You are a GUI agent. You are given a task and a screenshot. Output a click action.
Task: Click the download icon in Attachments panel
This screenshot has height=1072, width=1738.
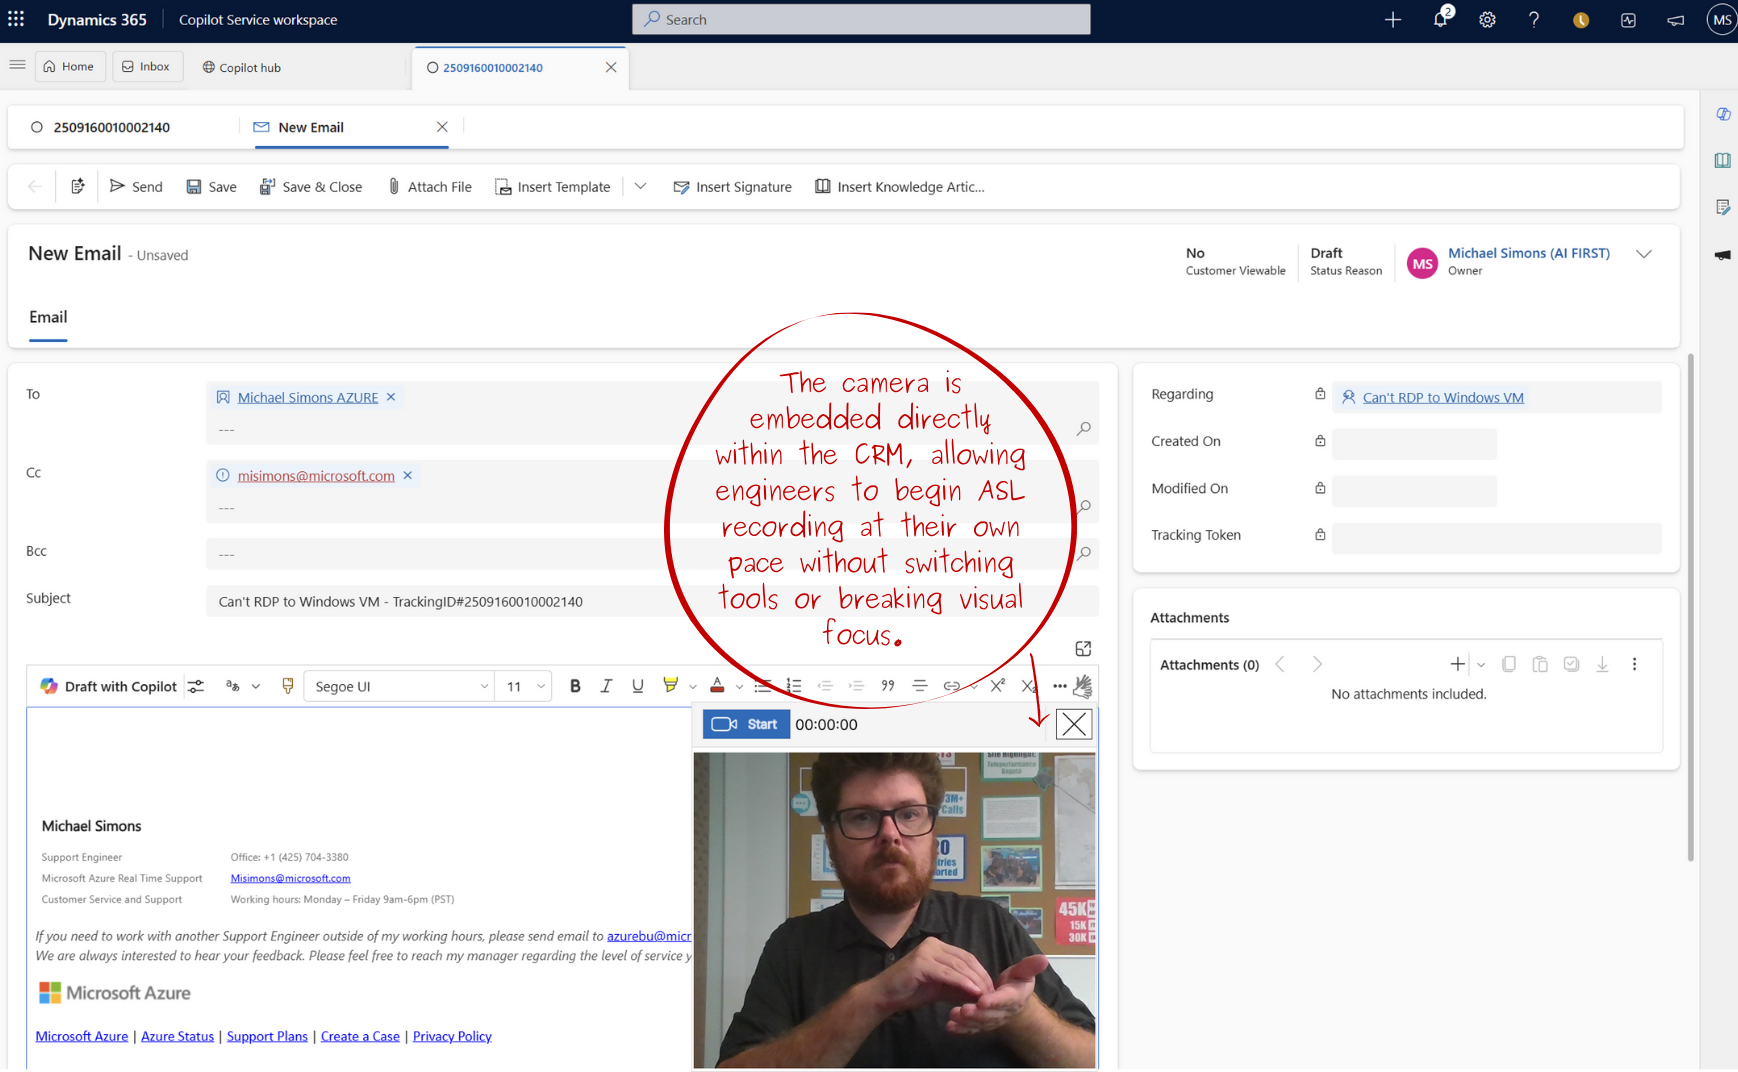pos(1603,663)
